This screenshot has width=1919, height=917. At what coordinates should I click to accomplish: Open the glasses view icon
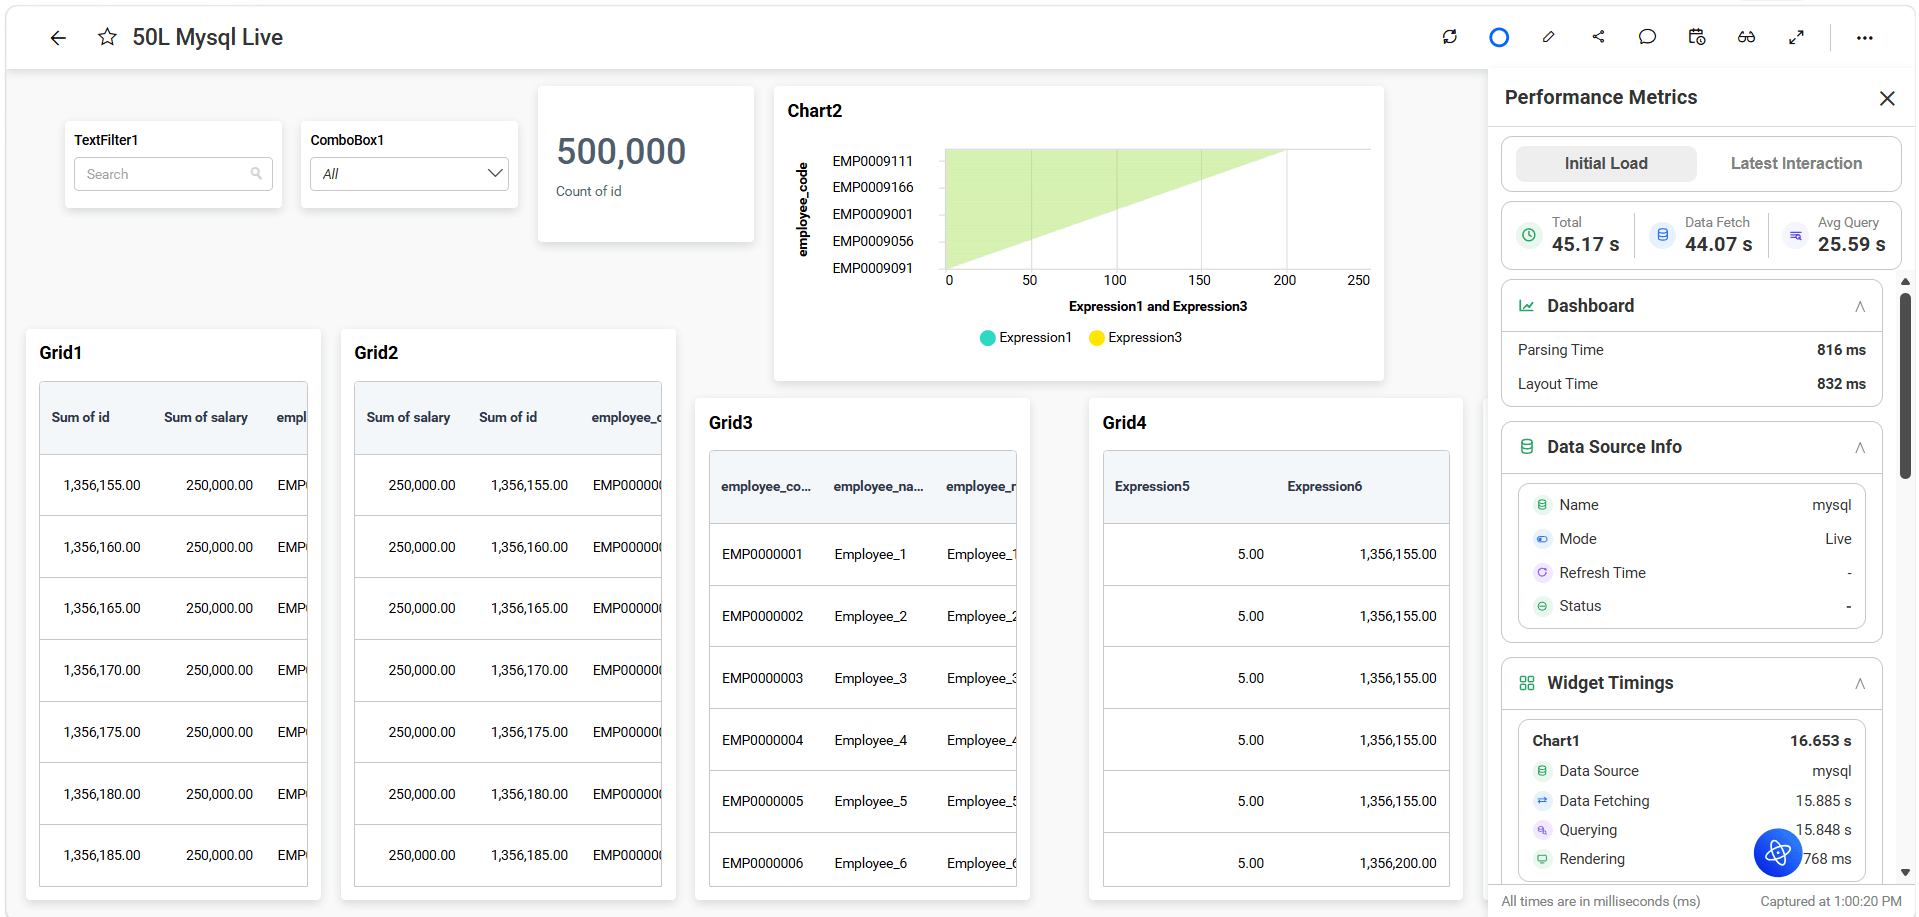(x=1746, y=37)
